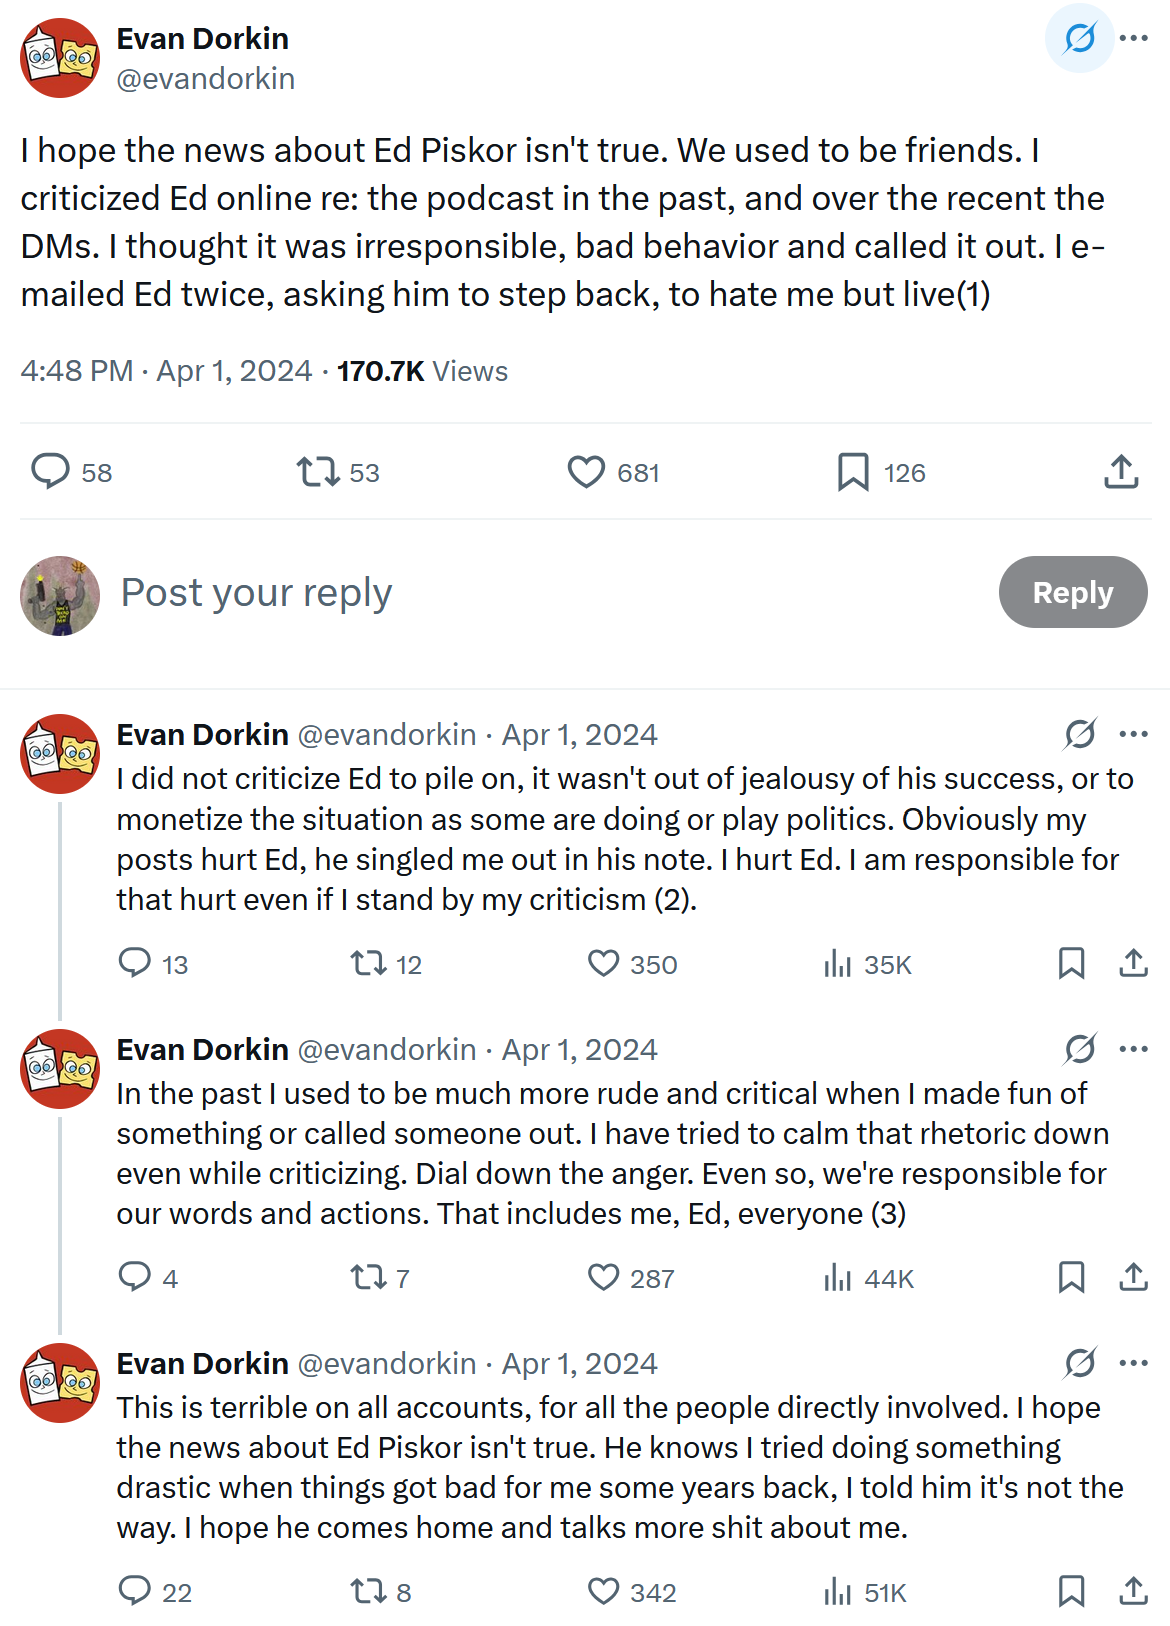1170x1626 pixels.
Task: Repost the main Evan Dorkin post
Action: [x=318, y=471]
